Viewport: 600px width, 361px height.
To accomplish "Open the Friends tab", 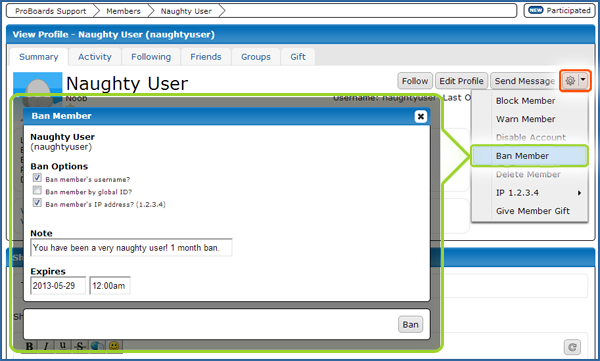I will click(206, 57).
